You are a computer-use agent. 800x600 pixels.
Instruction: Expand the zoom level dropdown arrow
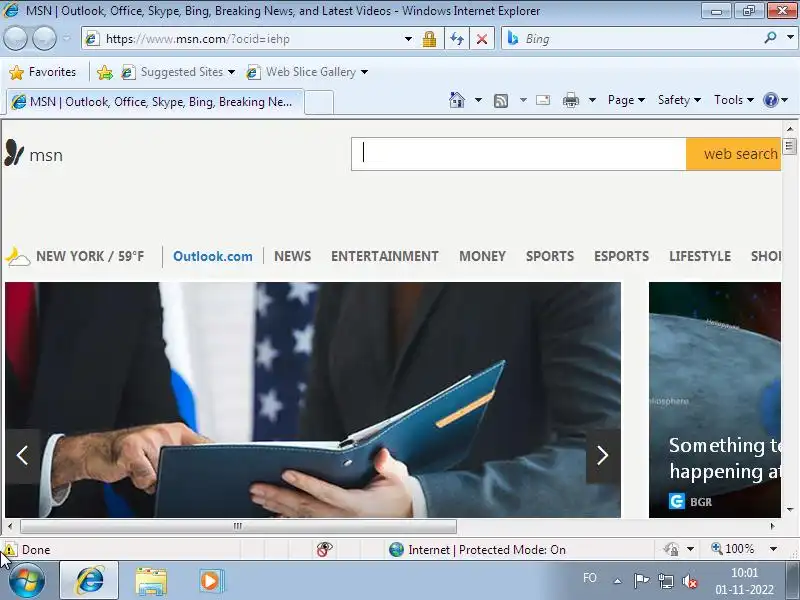tap(773, 549)
